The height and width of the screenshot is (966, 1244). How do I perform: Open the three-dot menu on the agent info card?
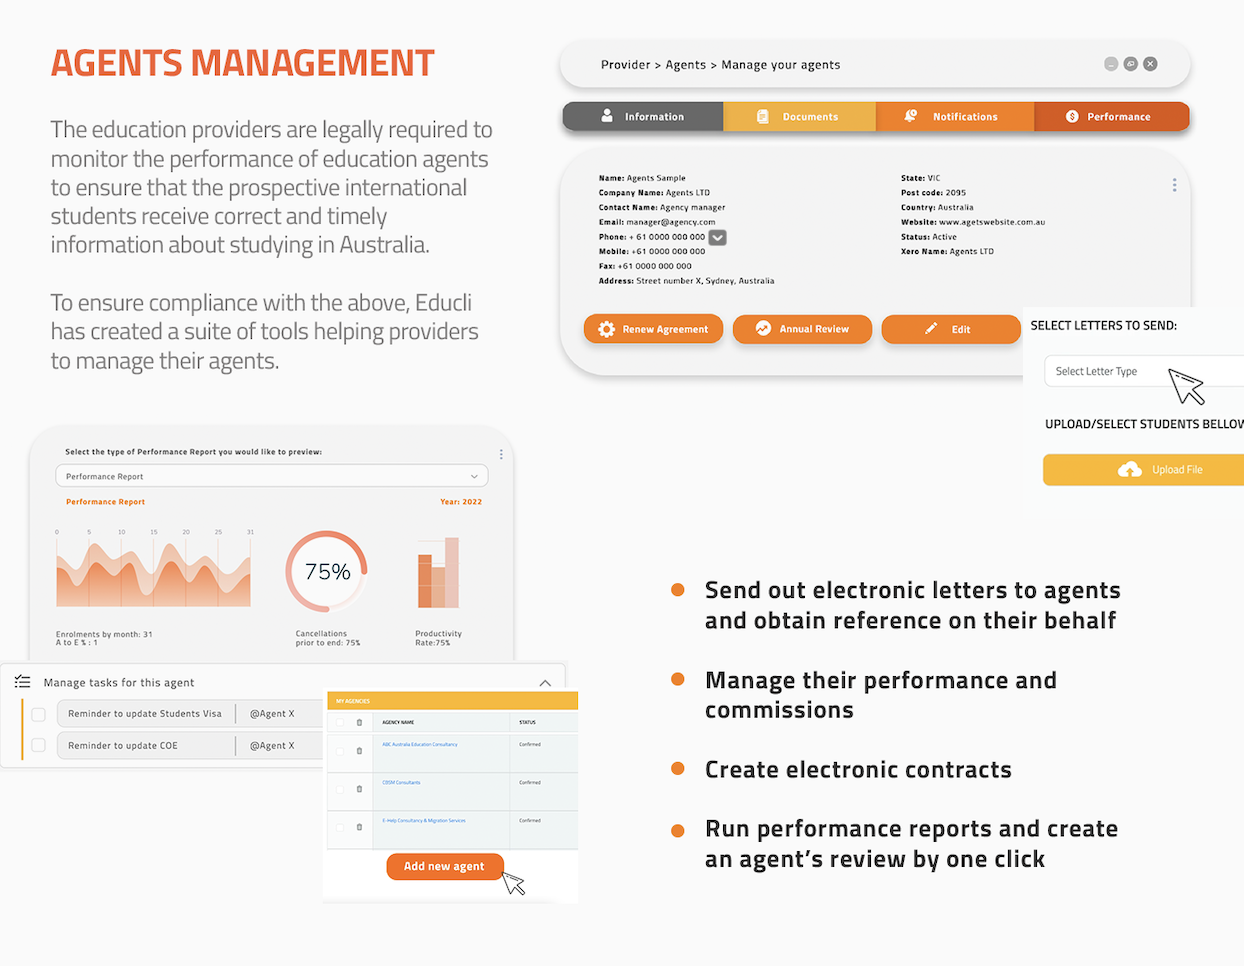tap(1174, 185)
